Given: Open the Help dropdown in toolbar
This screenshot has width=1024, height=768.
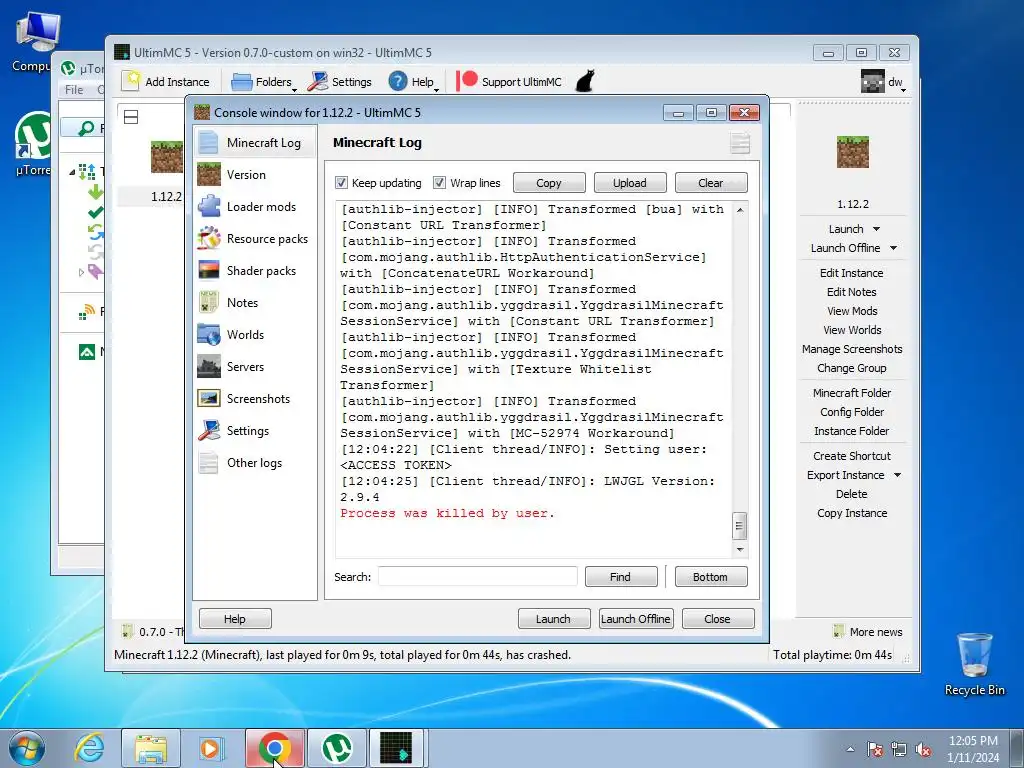Looking at the screenshot, I should (x=414, y=82).
